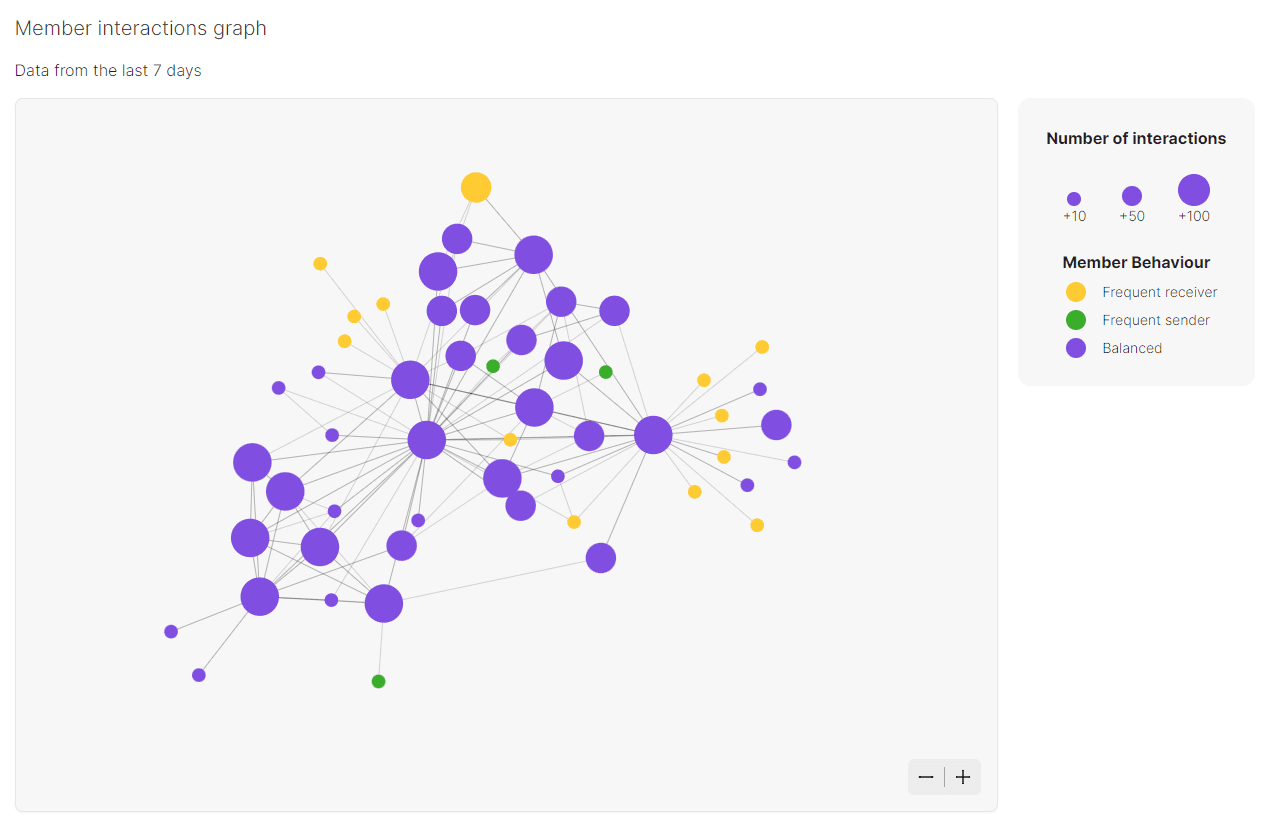This screenshot has width=1273, height=824.
Task: Click the Member interactions graph heading
Action: point(141,28)
